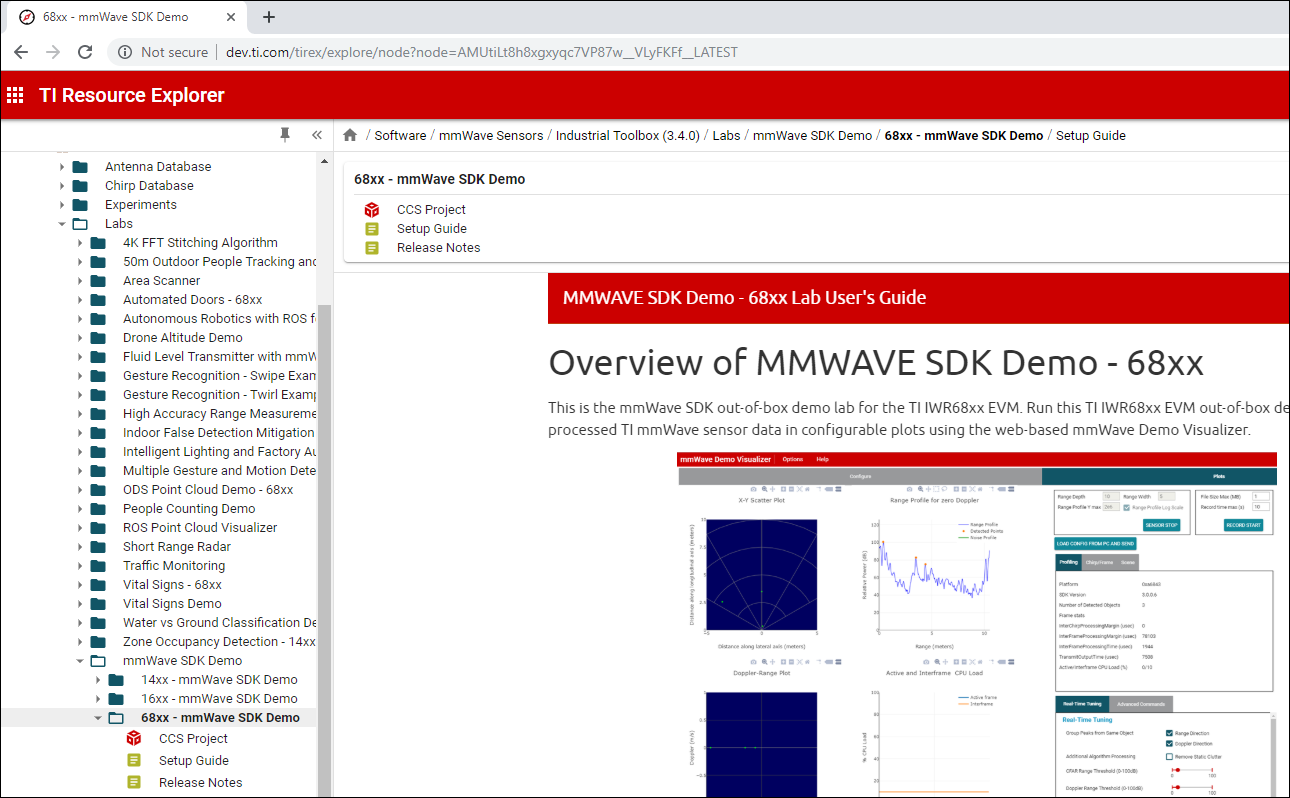Select High Accuracy Range Measurement in the tree
This screenshot has width=1290, height=798.
pyautogui.click(x=220, y=414)
